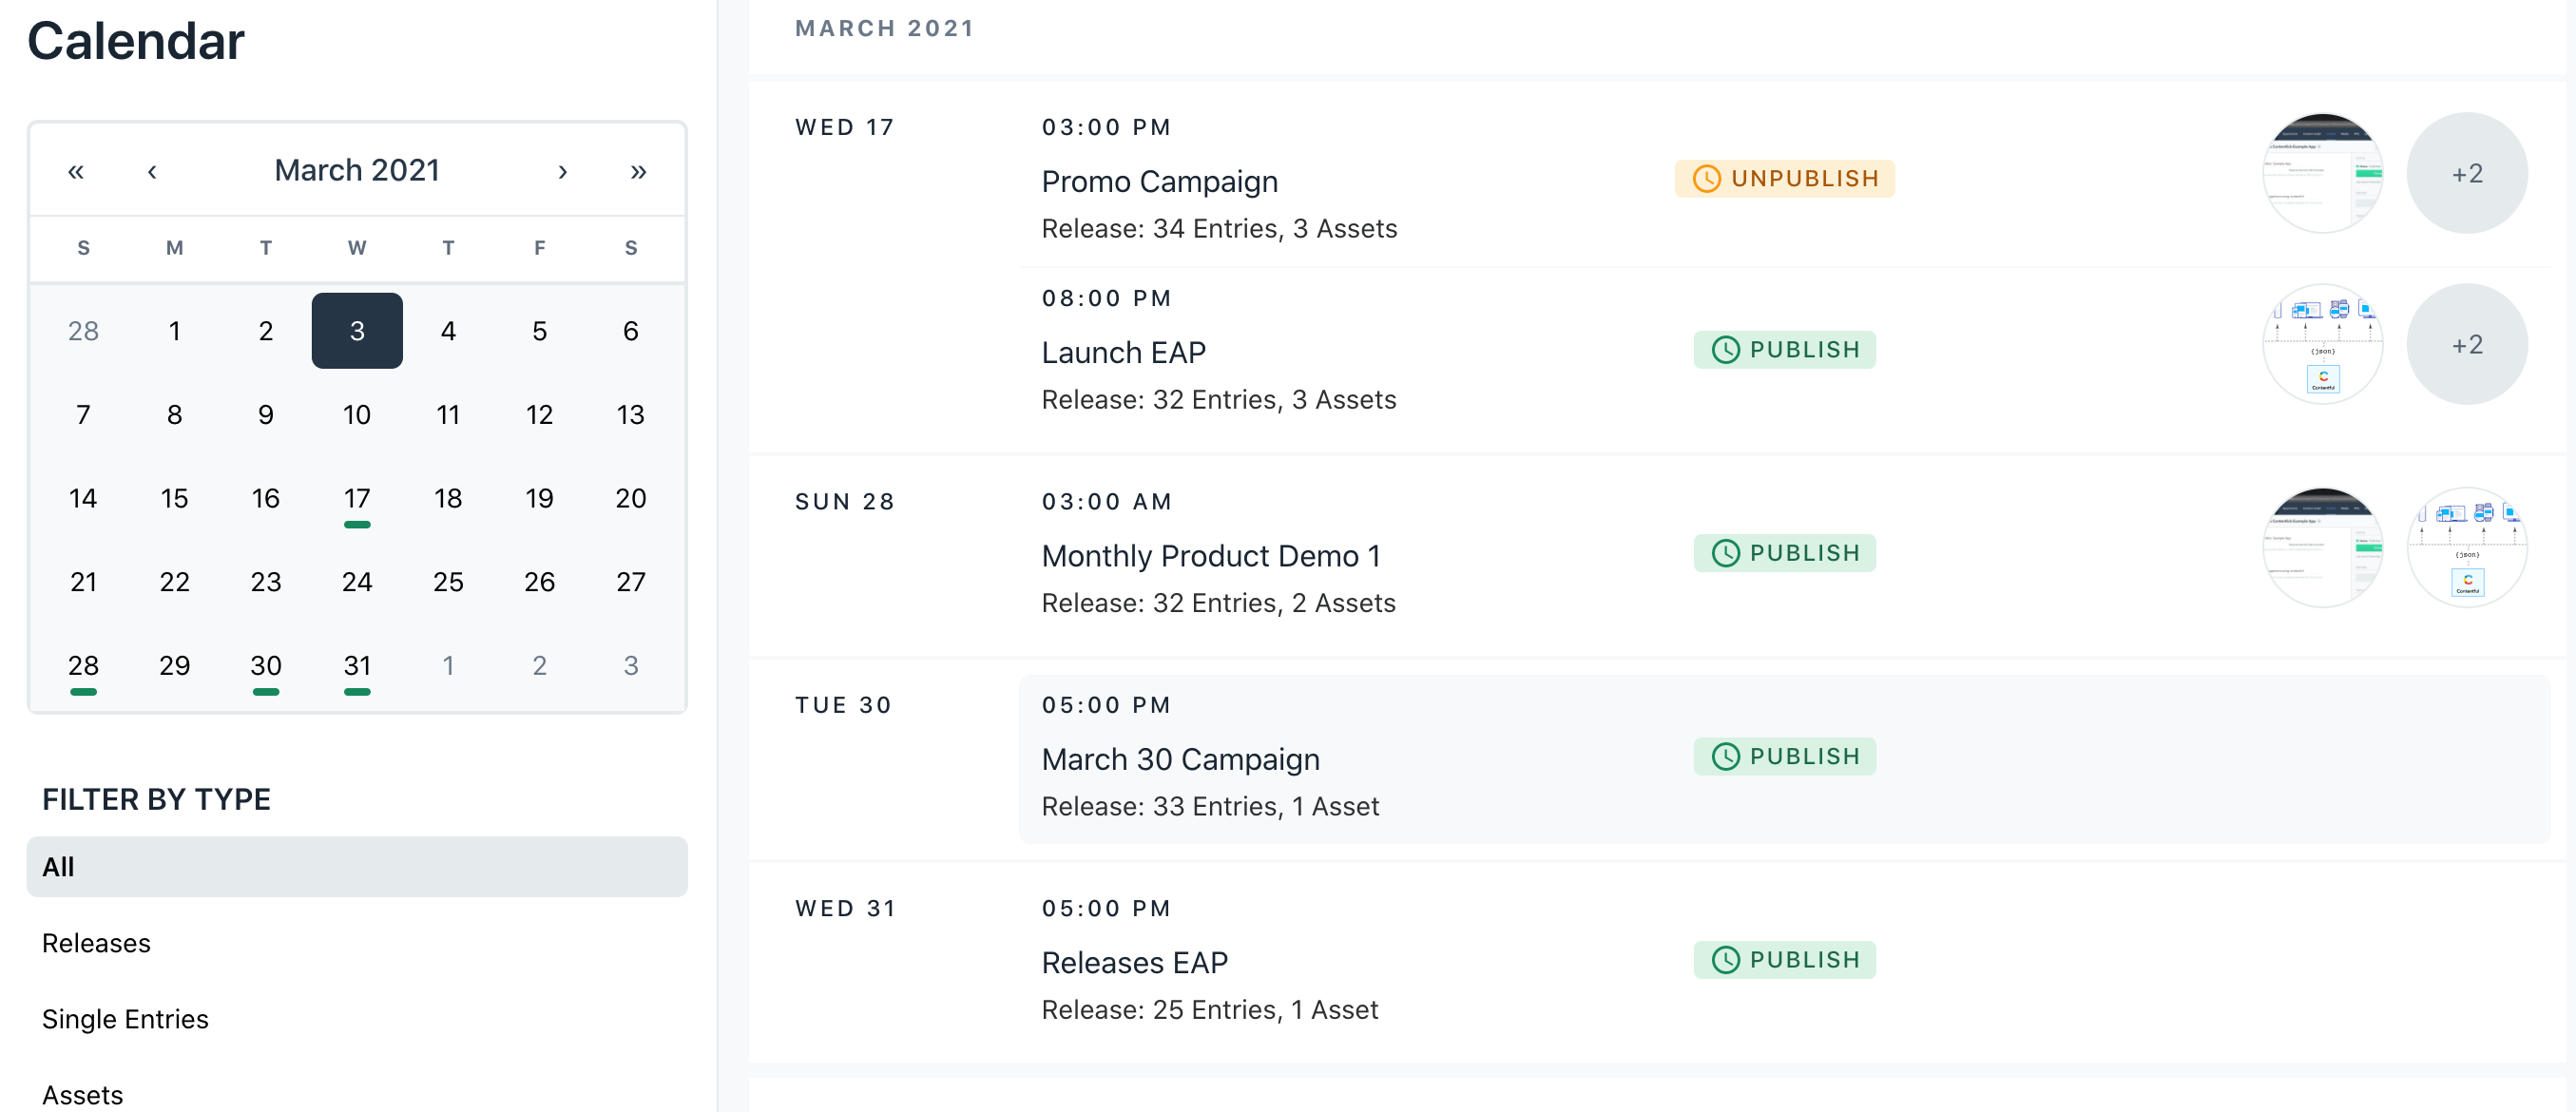This screenshot has height=1112, width=2576.
Task: Filter by Assets type
Action: [82, 1094]
